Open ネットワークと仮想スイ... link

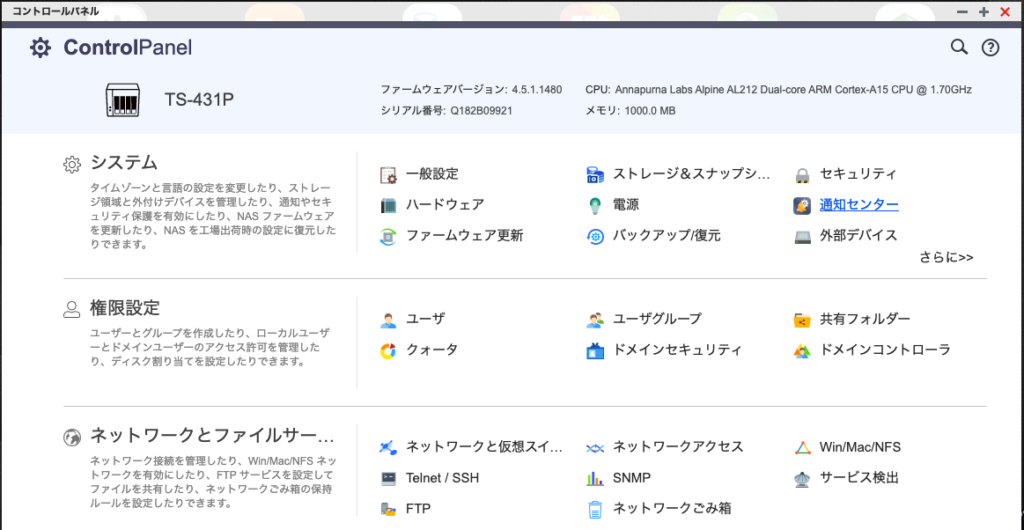click(484, 447)
